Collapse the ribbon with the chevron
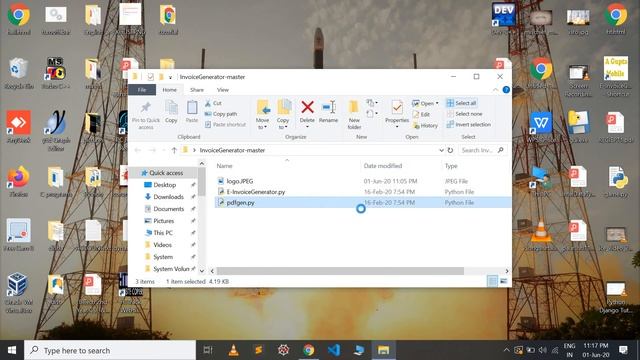Image resolution: width=640 pixels, height=360 pixels. (x=496, y=90)
